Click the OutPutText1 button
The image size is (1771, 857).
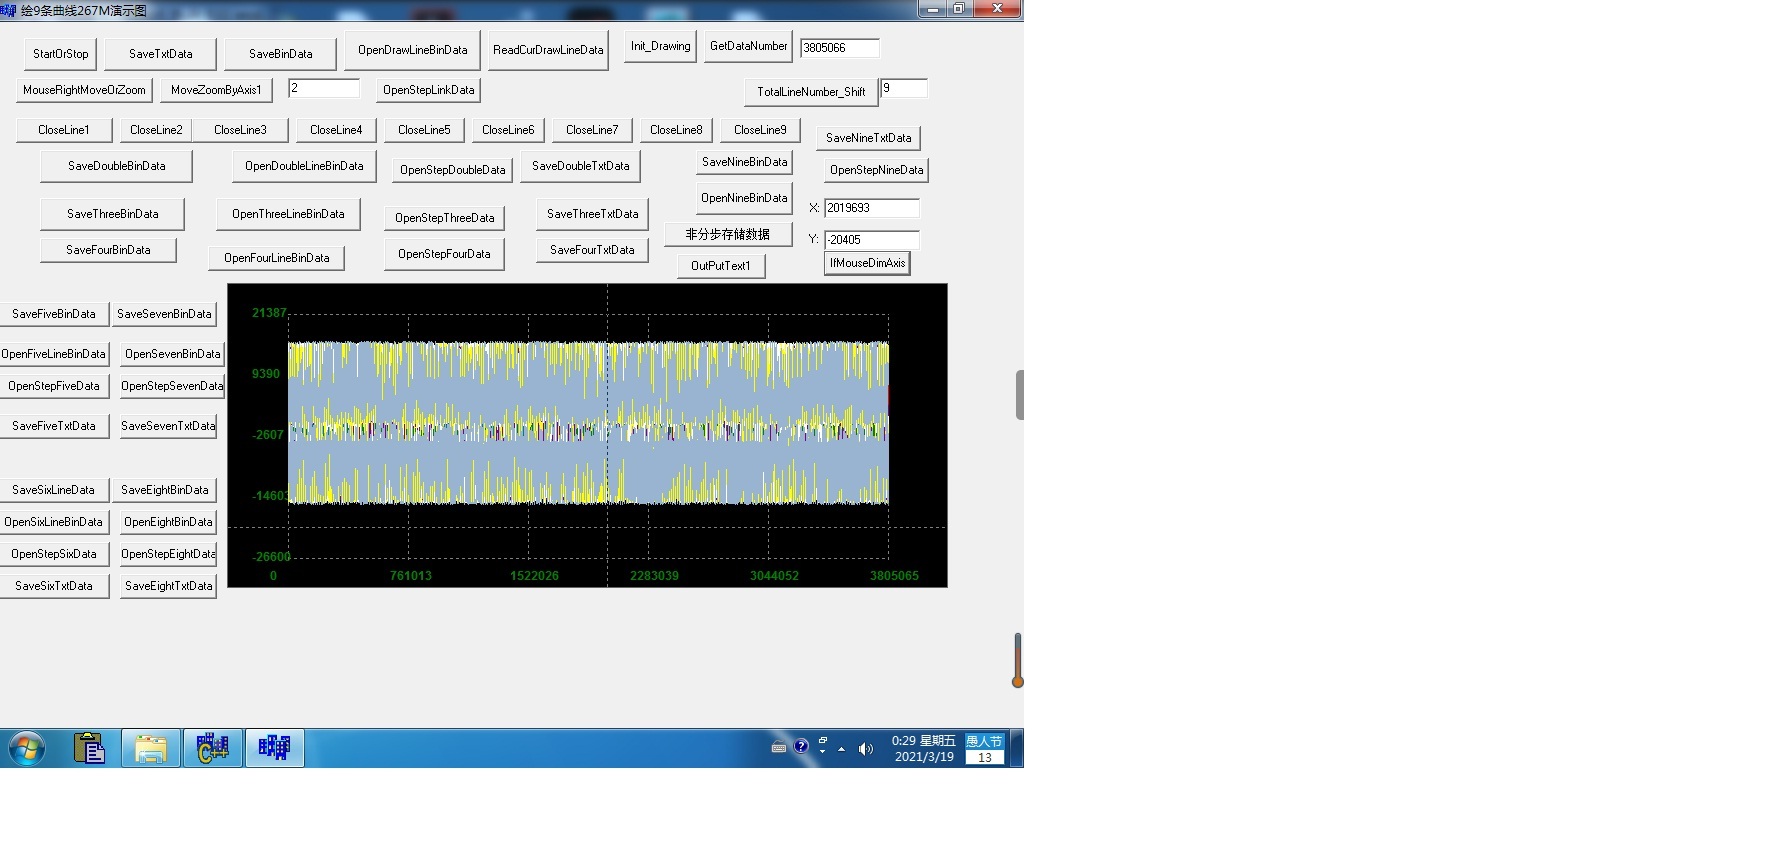(x=721, y=266)
